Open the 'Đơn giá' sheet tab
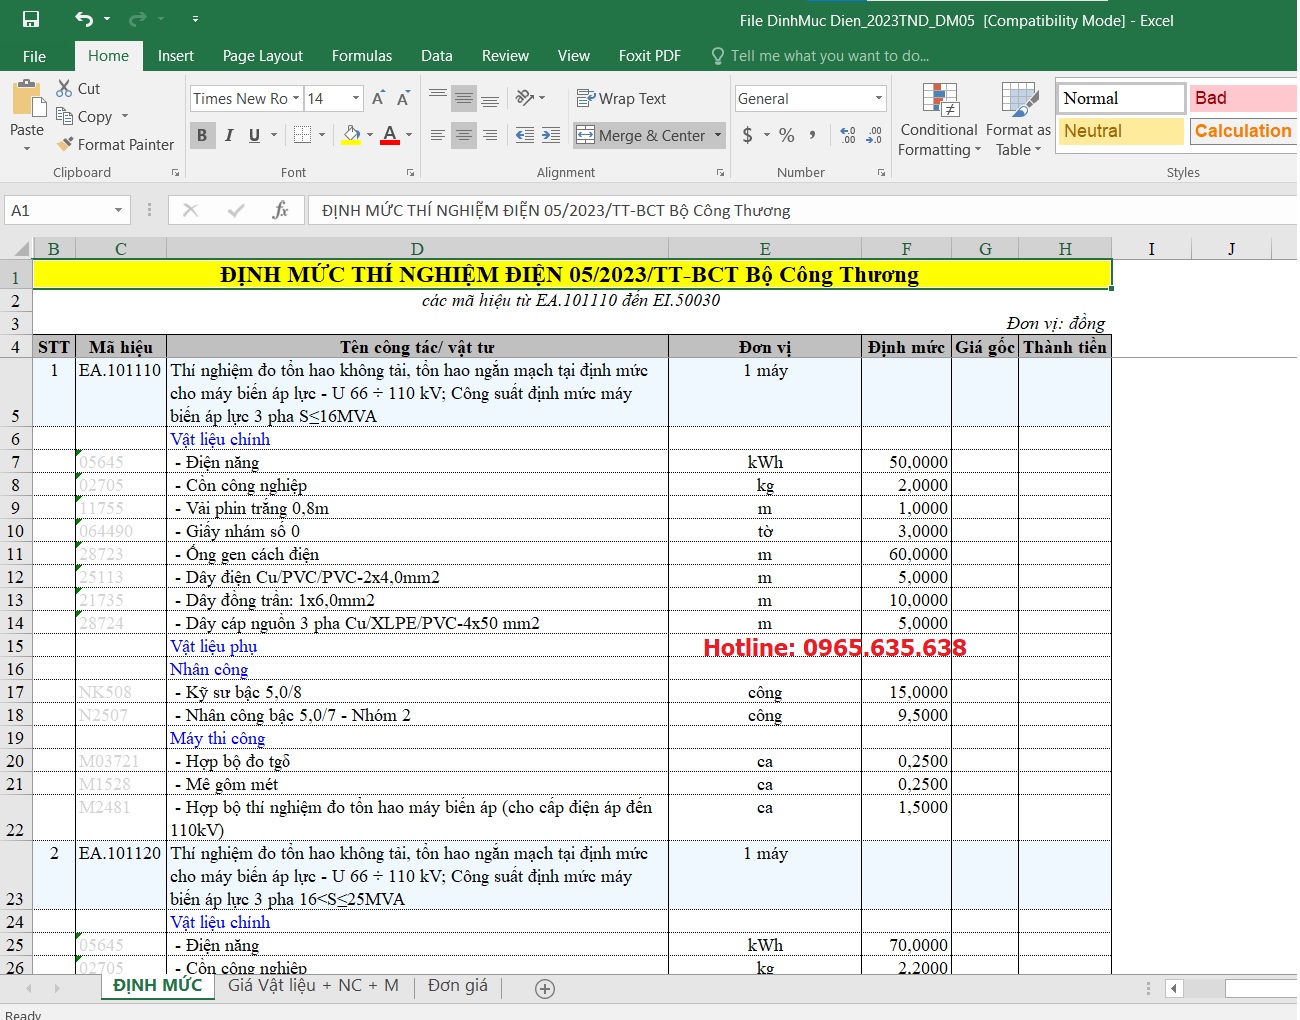This screenshot has height=1020, width=1300. click(x=456, y=985)
